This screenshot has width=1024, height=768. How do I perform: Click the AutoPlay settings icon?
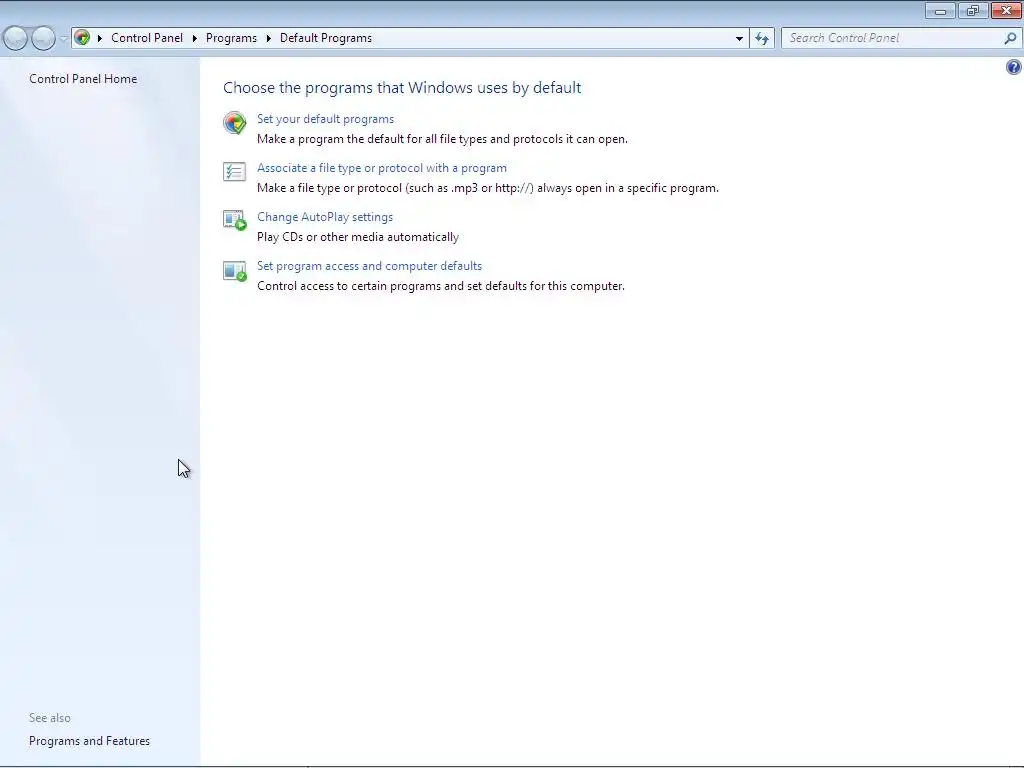click(x=234, y=220)
